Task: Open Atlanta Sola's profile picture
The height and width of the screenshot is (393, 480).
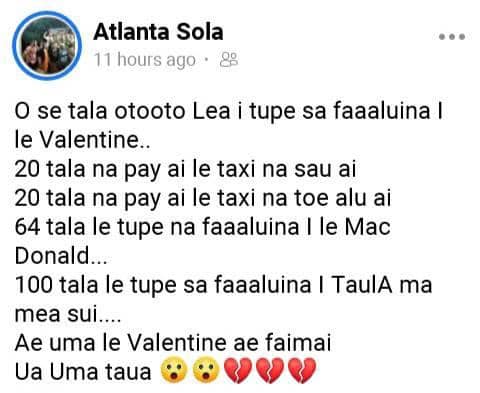Action: pyautogui.click(x=47, y=46)
